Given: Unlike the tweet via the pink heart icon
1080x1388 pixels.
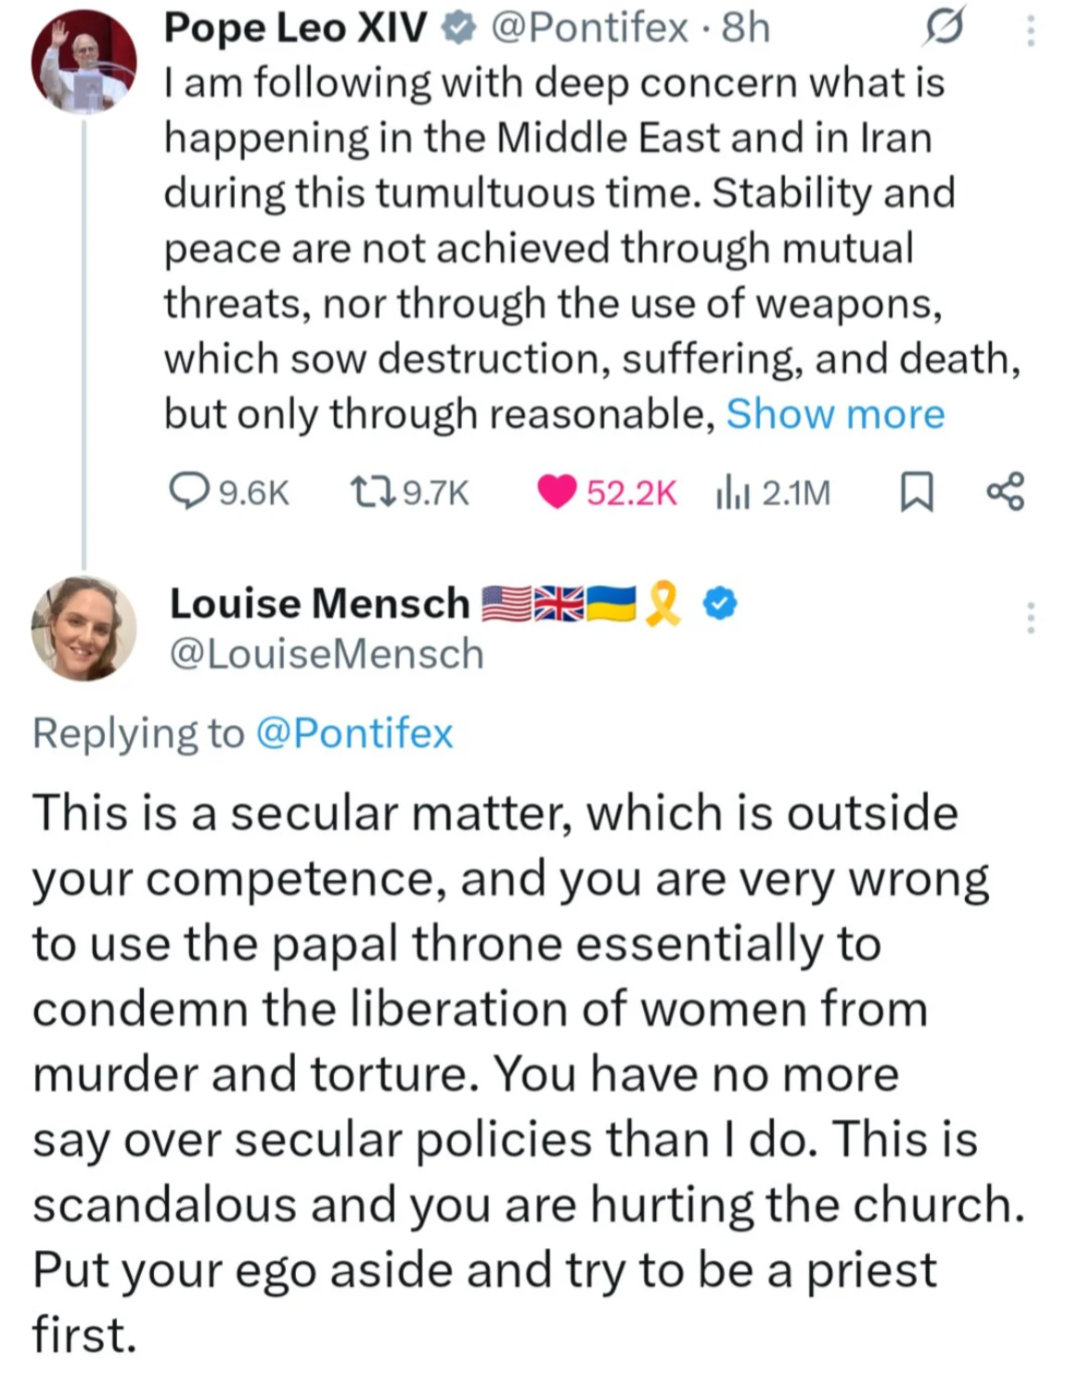Looking at the screenshot, I should [x=556, y=492].
